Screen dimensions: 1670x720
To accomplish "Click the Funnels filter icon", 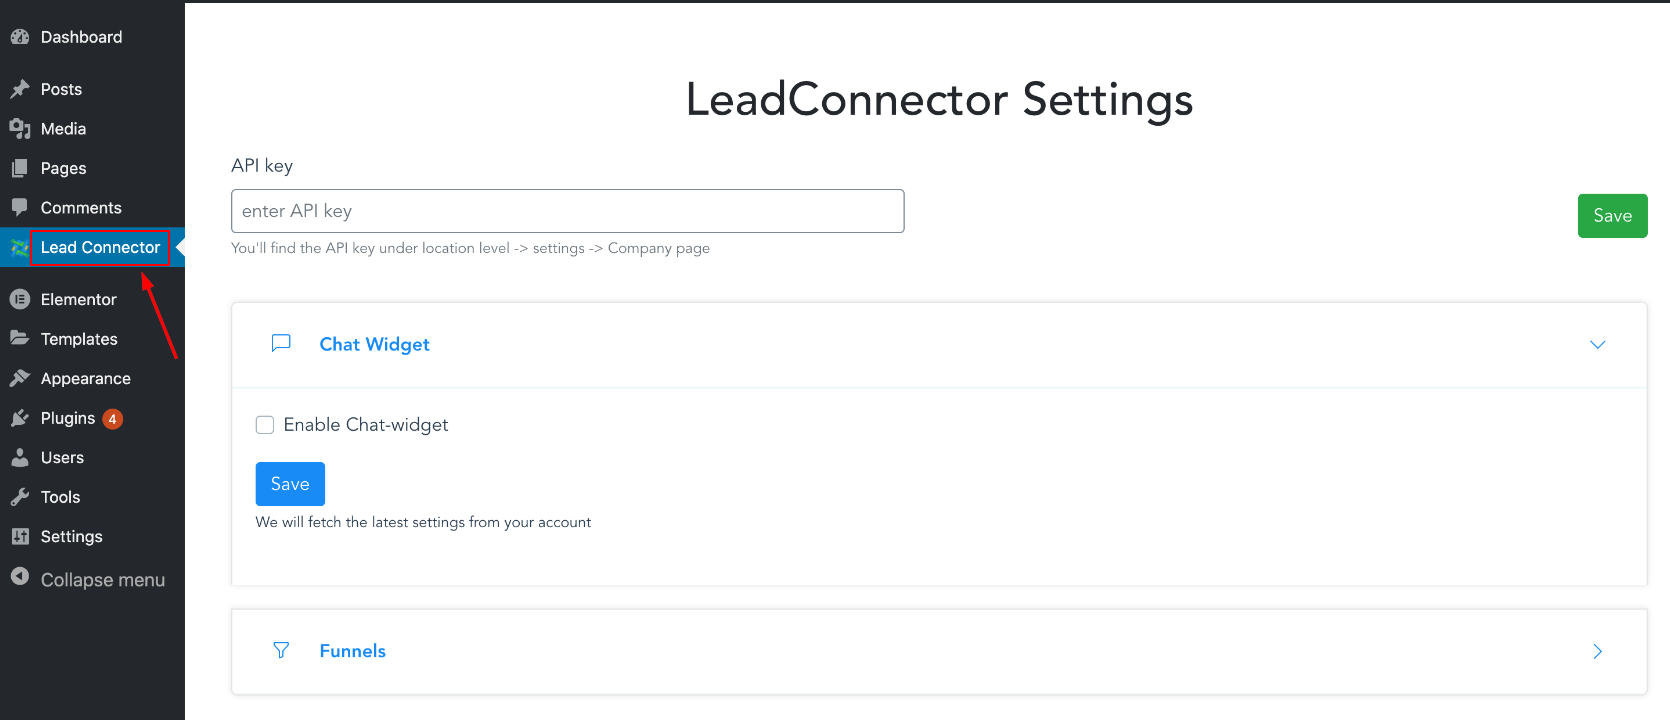I will (x=281, y=651).
